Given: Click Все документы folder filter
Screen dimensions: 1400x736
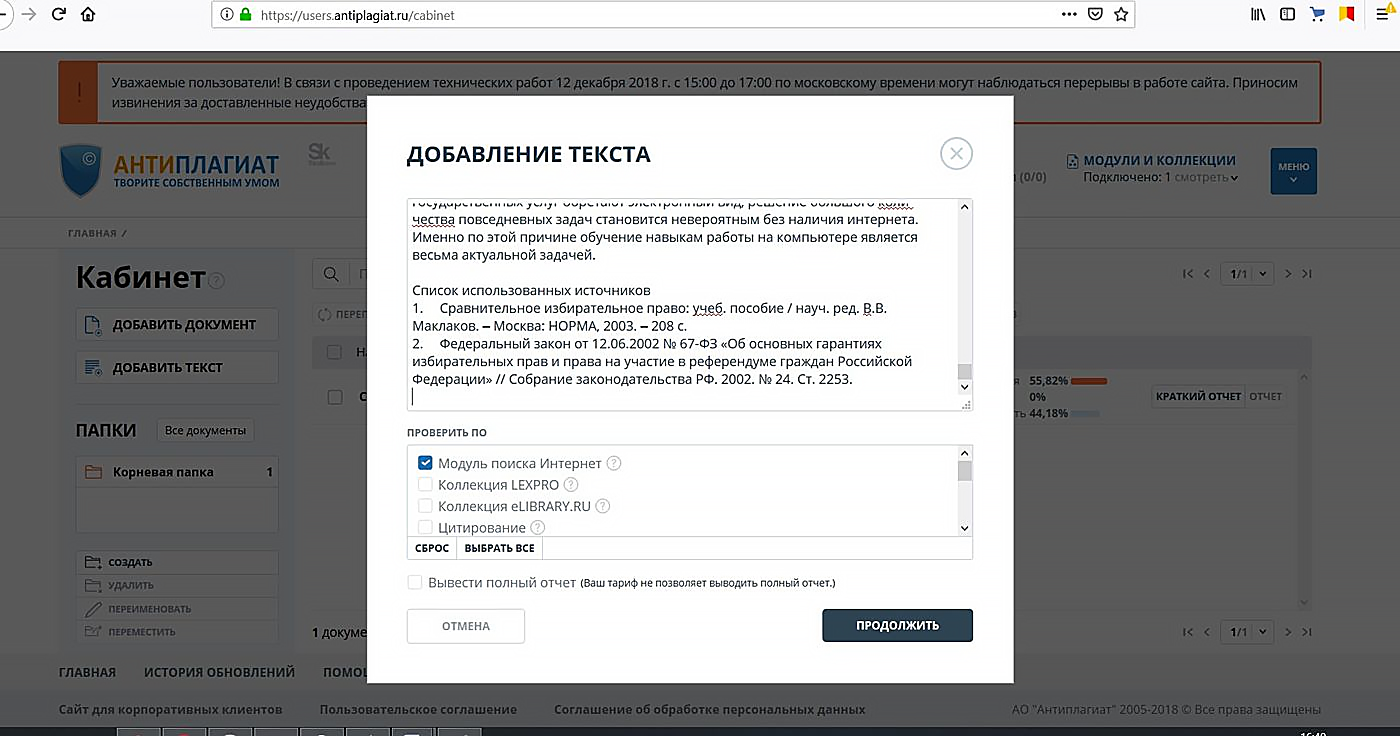Looking at the screenshot, I should click(205, 431).
